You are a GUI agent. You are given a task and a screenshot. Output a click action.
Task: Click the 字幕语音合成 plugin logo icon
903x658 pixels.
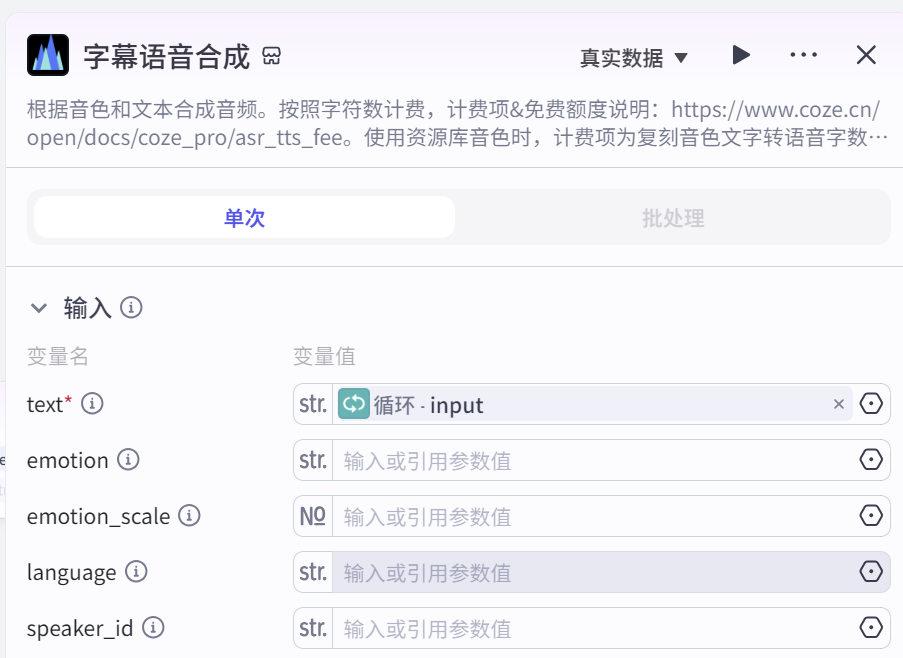[x=48, y=55]
